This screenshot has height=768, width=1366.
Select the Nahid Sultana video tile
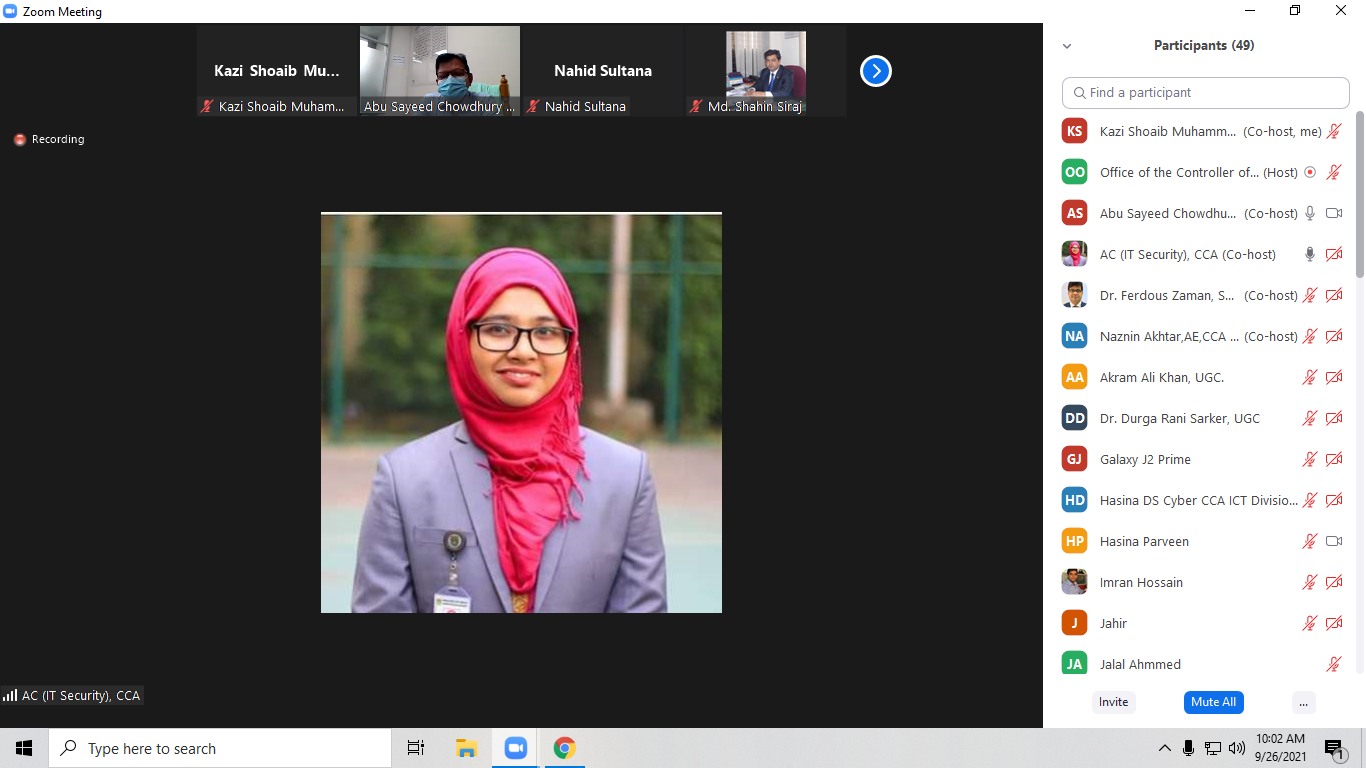[603, 71]
